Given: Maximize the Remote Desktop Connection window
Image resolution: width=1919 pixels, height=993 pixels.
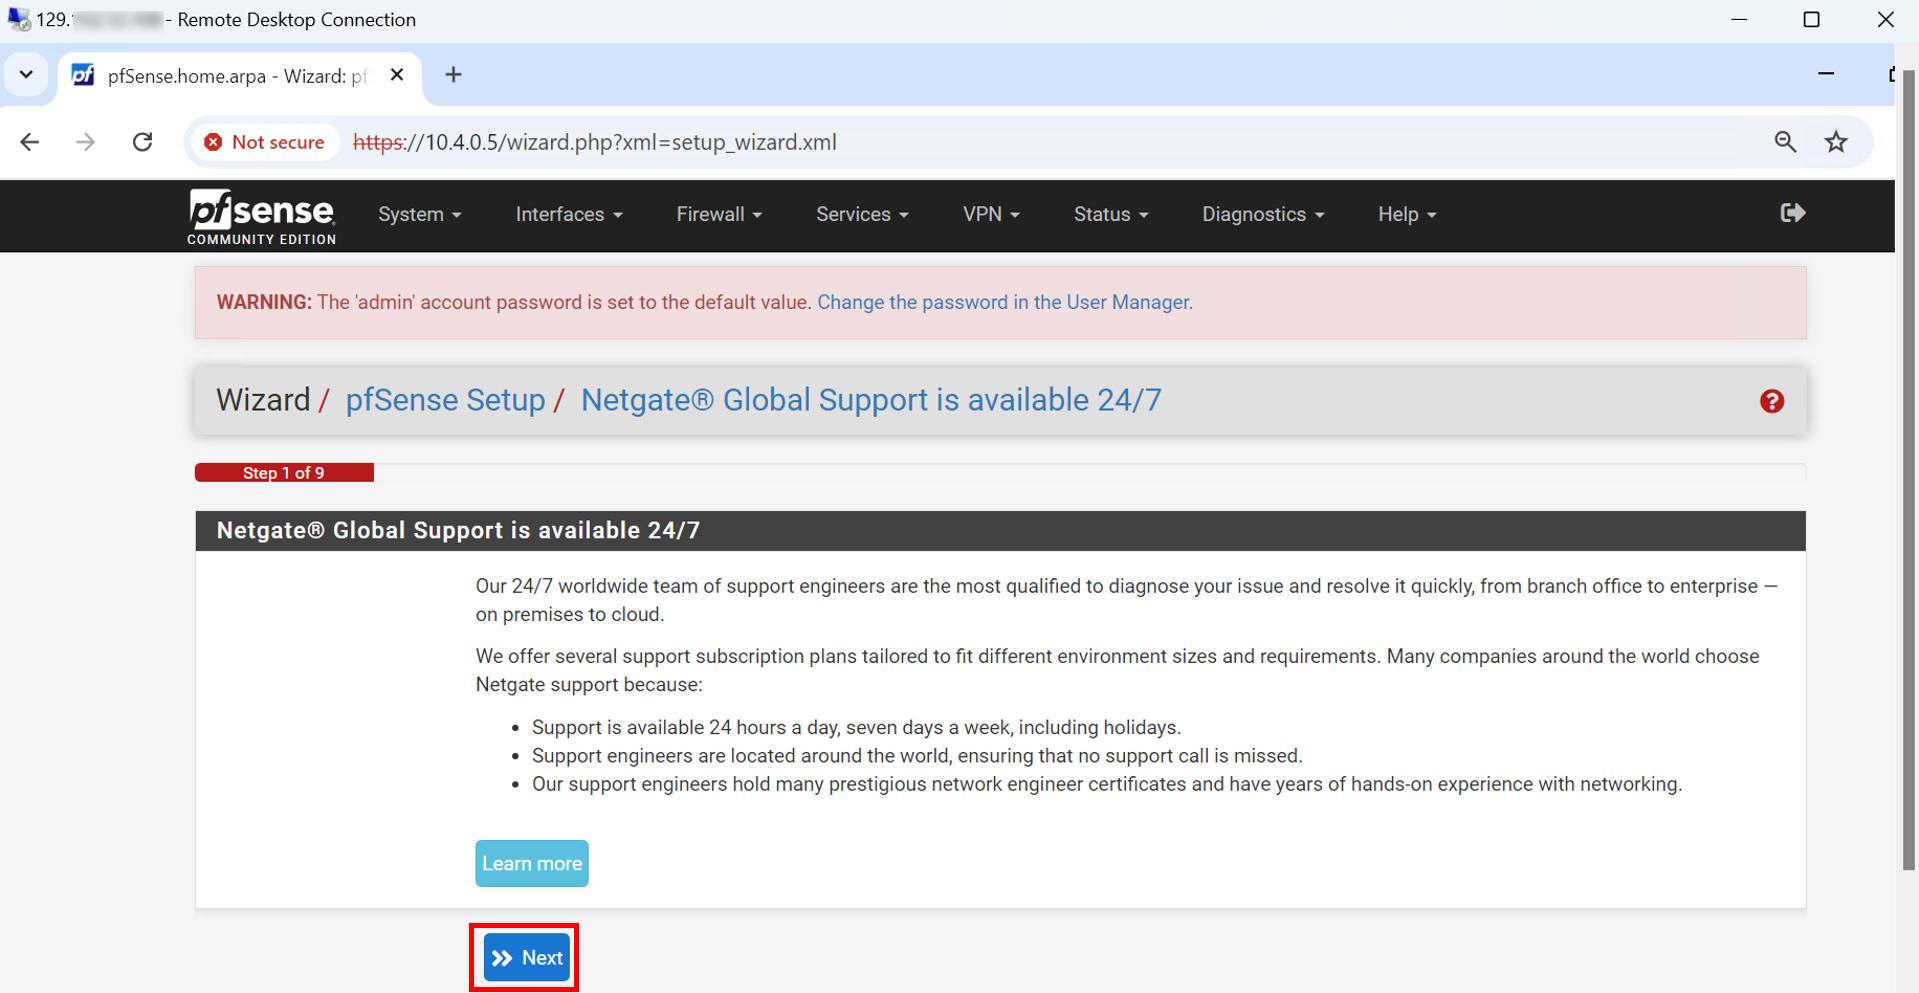Looking at the screenshot, I should (x=1811, y=20).
